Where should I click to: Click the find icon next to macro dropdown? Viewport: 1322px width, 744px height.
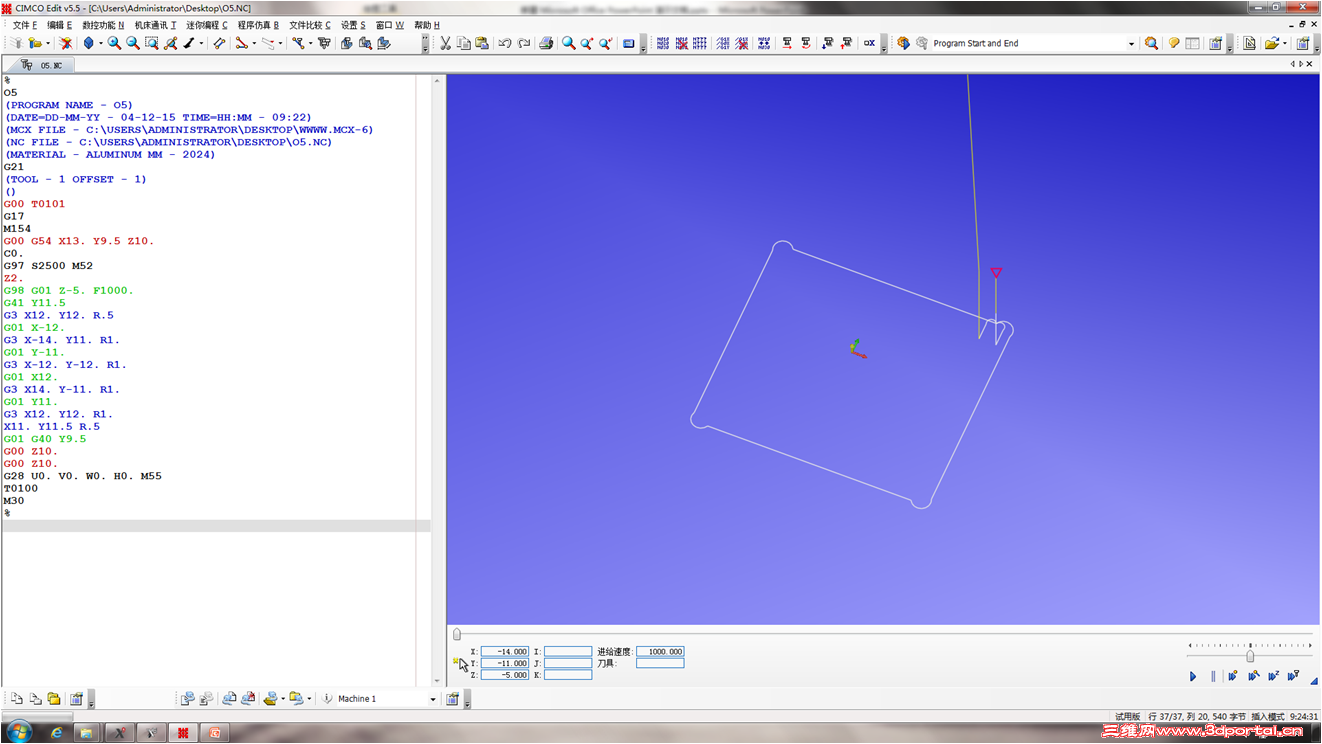tap(1151, 43)
